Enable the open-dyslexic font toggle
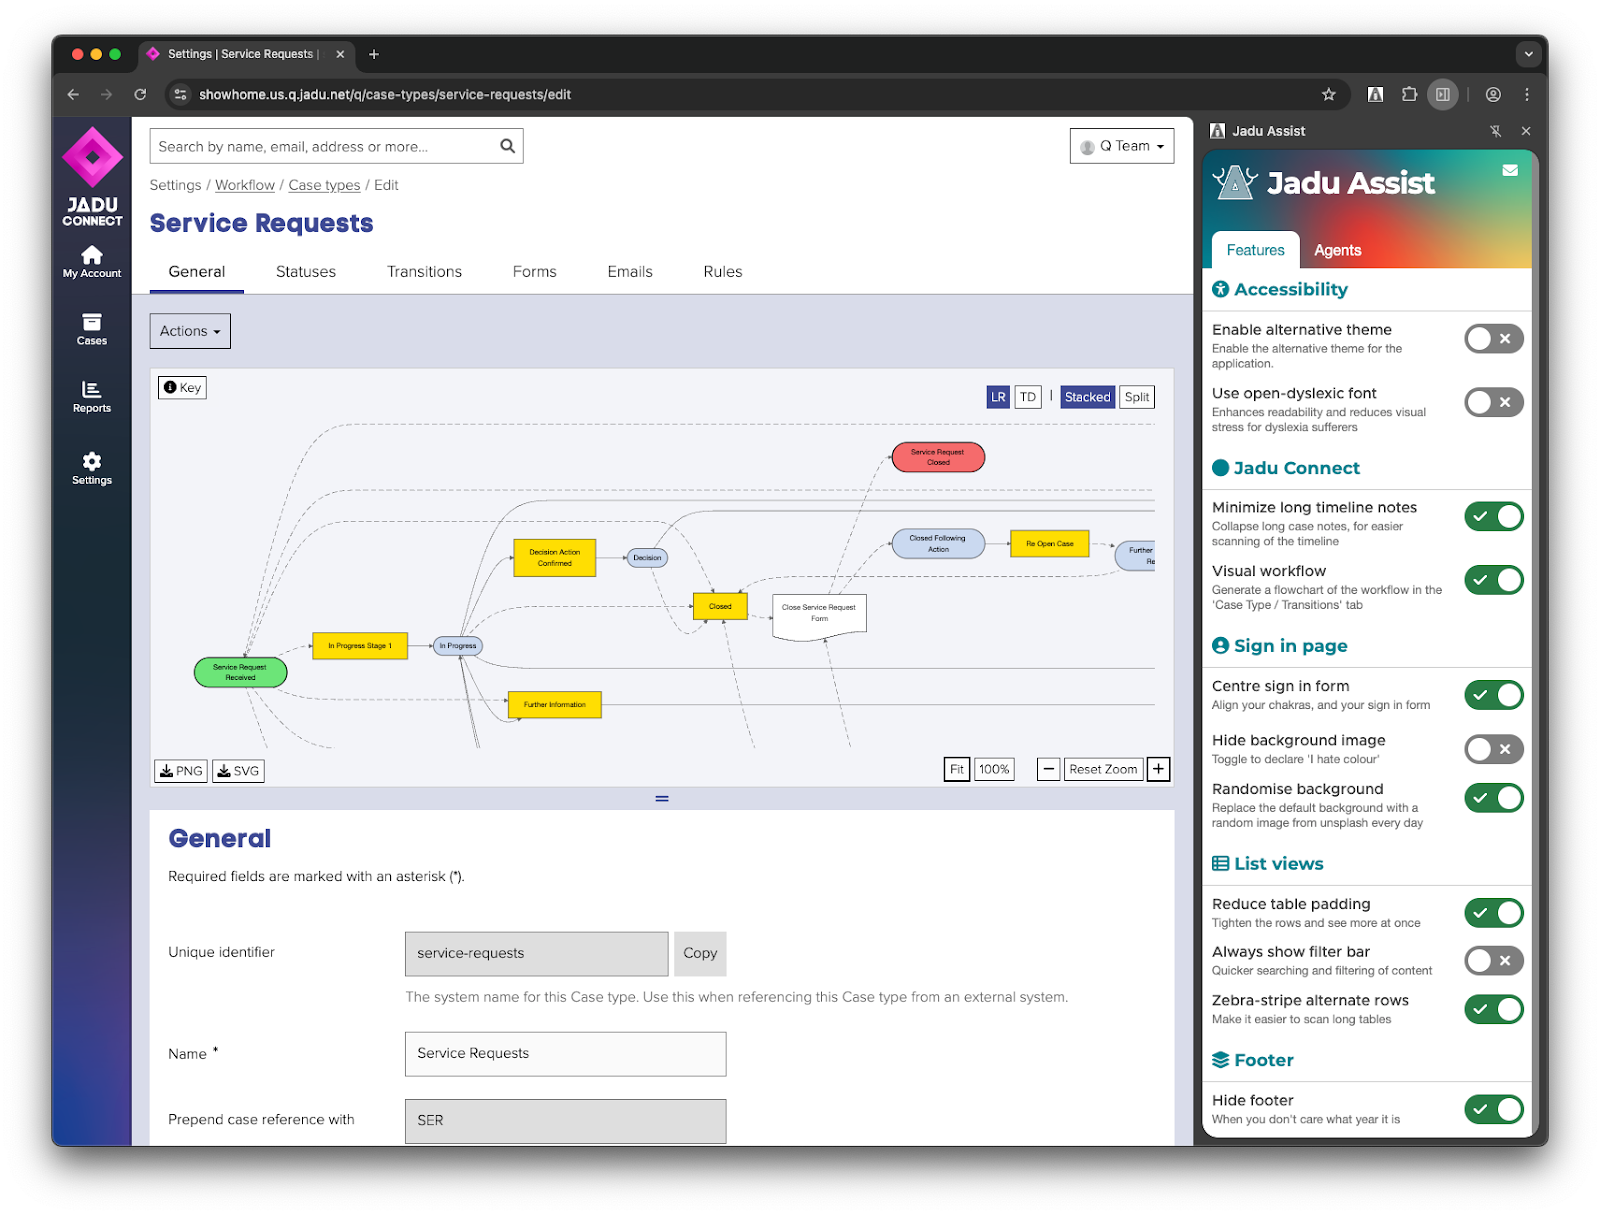 tap(1493, 402)
